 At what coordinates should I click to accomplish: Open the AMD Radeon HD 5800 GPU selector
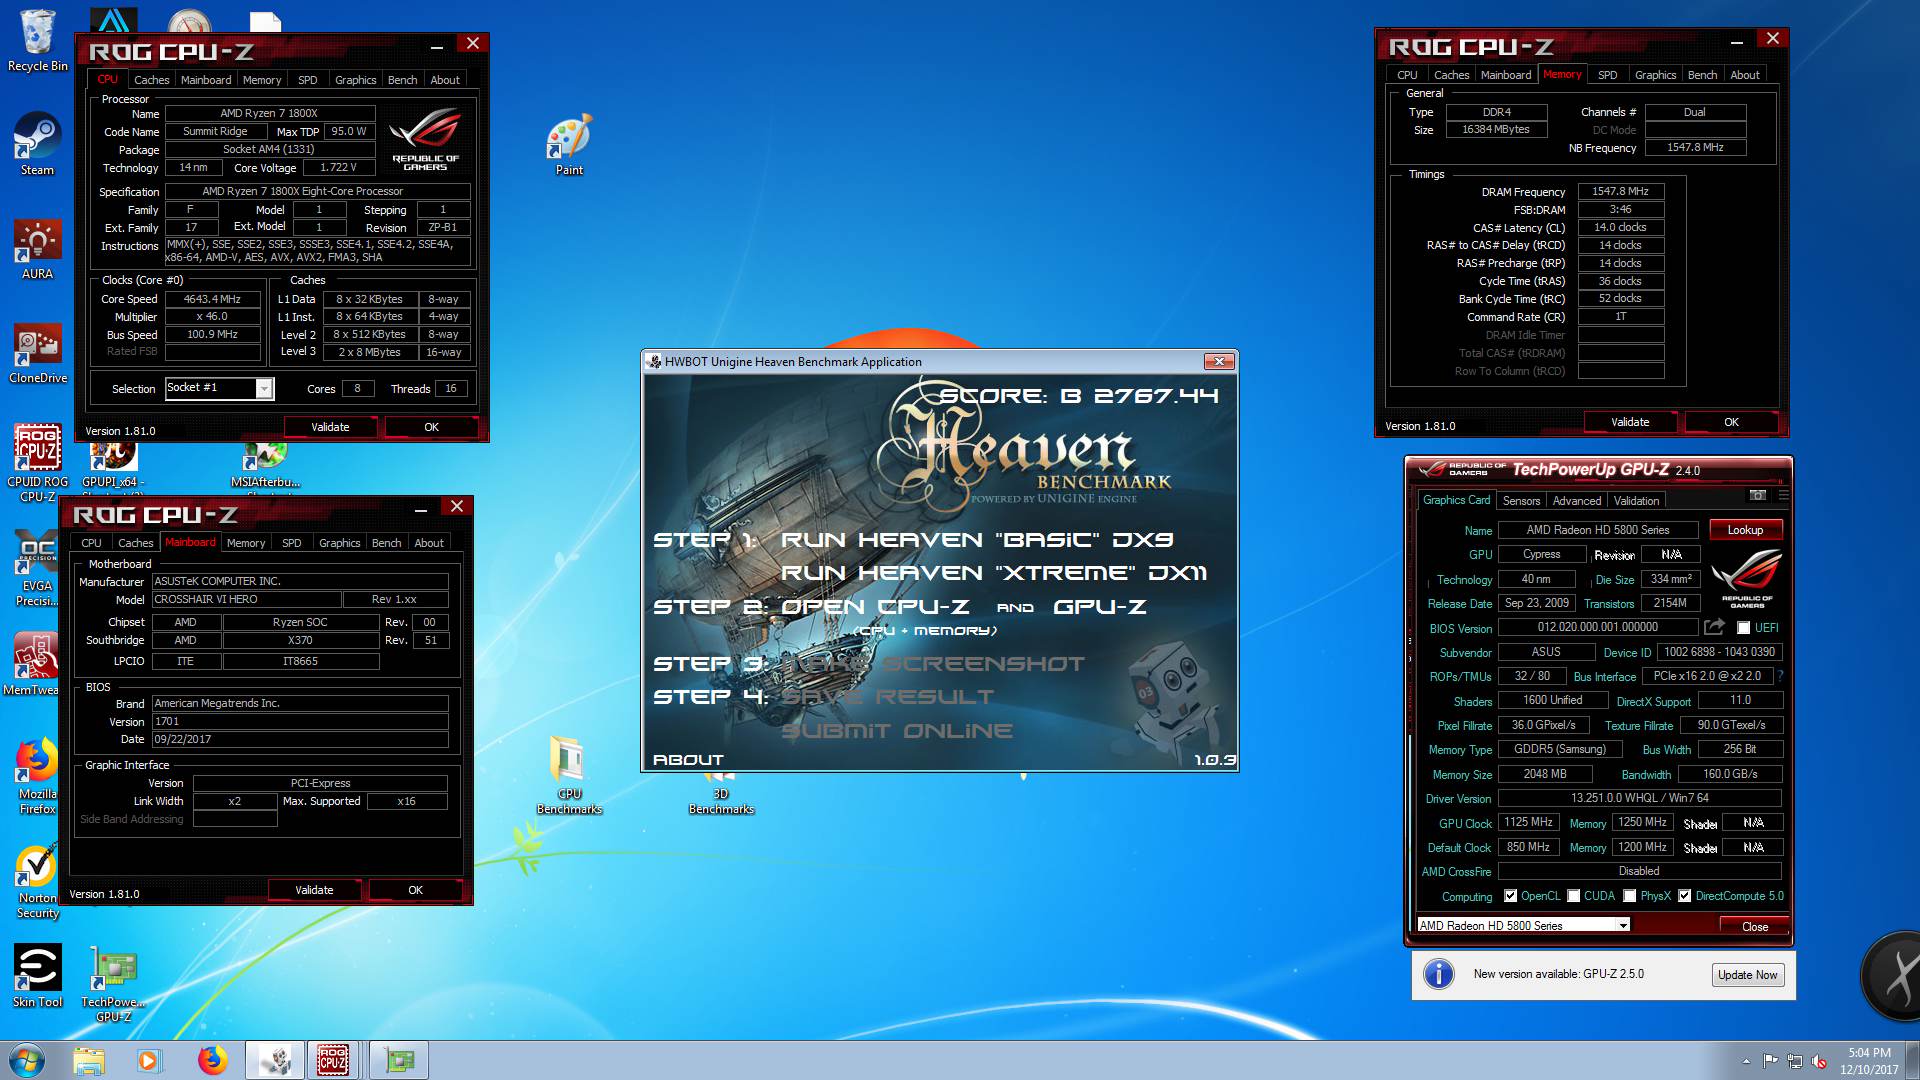pos(1523,925)
